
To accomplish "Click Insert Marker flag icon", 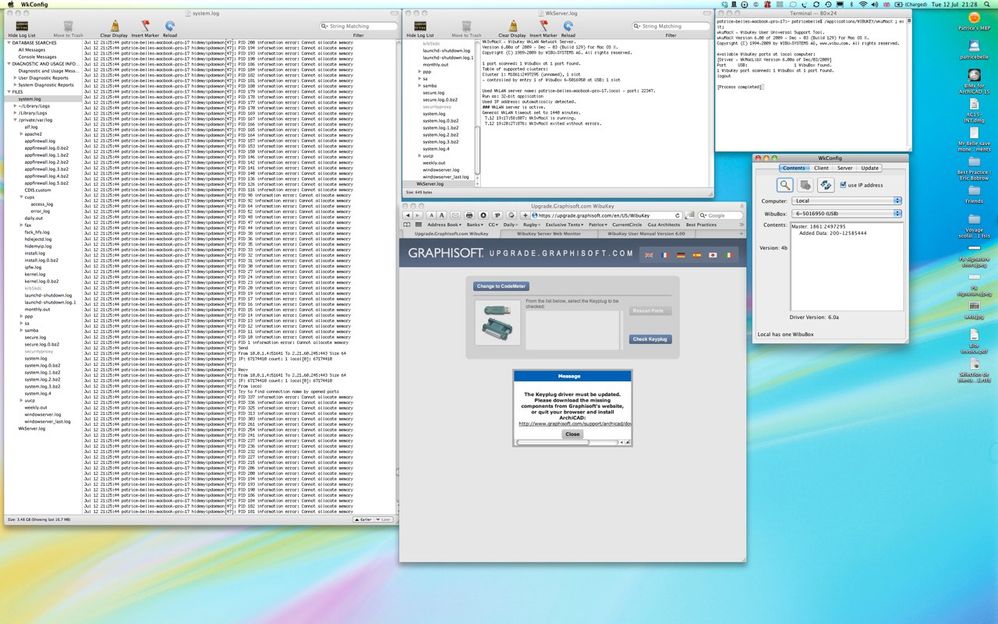I will coord(147,25).
